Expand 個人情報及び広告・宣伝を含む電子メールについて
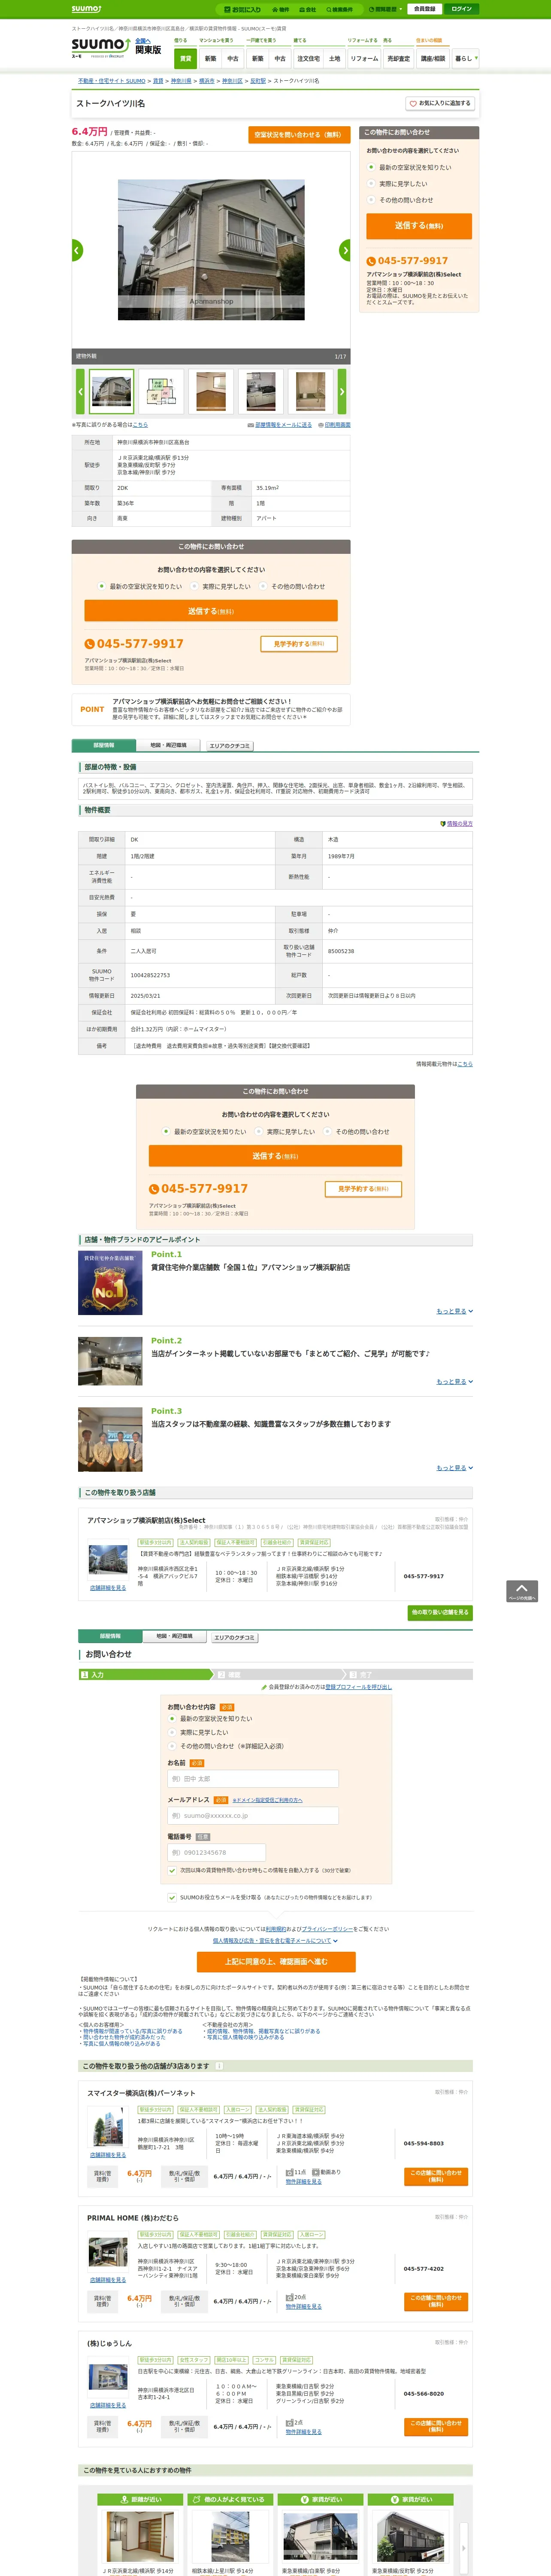Image resolution: width=551 pixels, height=2576 pixels. tap(275, 1941)
